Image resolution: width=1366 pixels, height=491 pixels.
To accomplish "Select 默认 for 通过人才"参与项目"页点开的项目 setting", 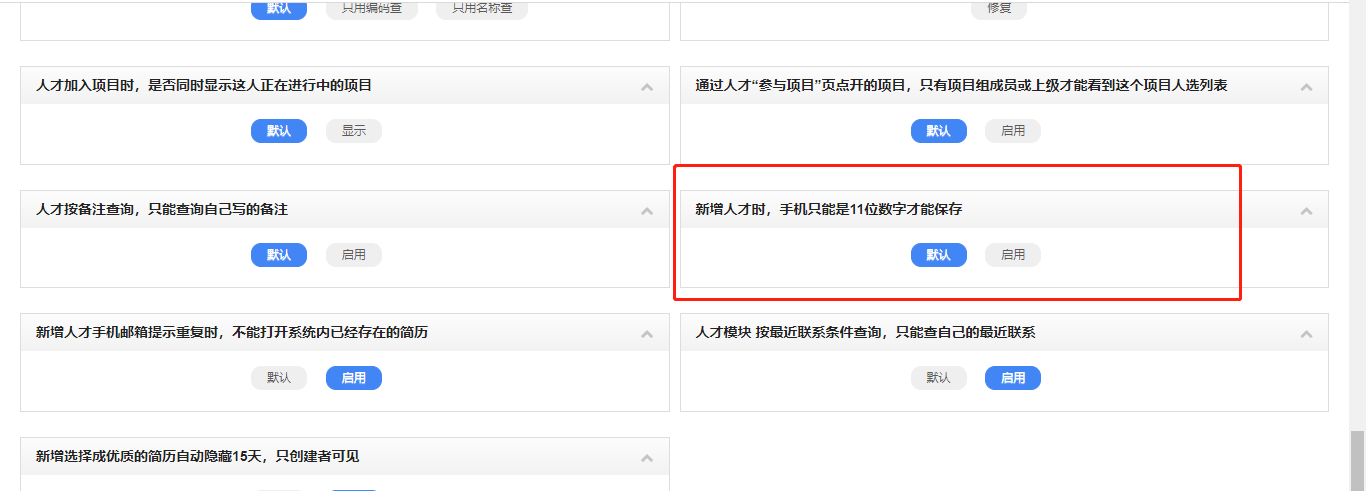I will click(x=939, y=131).
